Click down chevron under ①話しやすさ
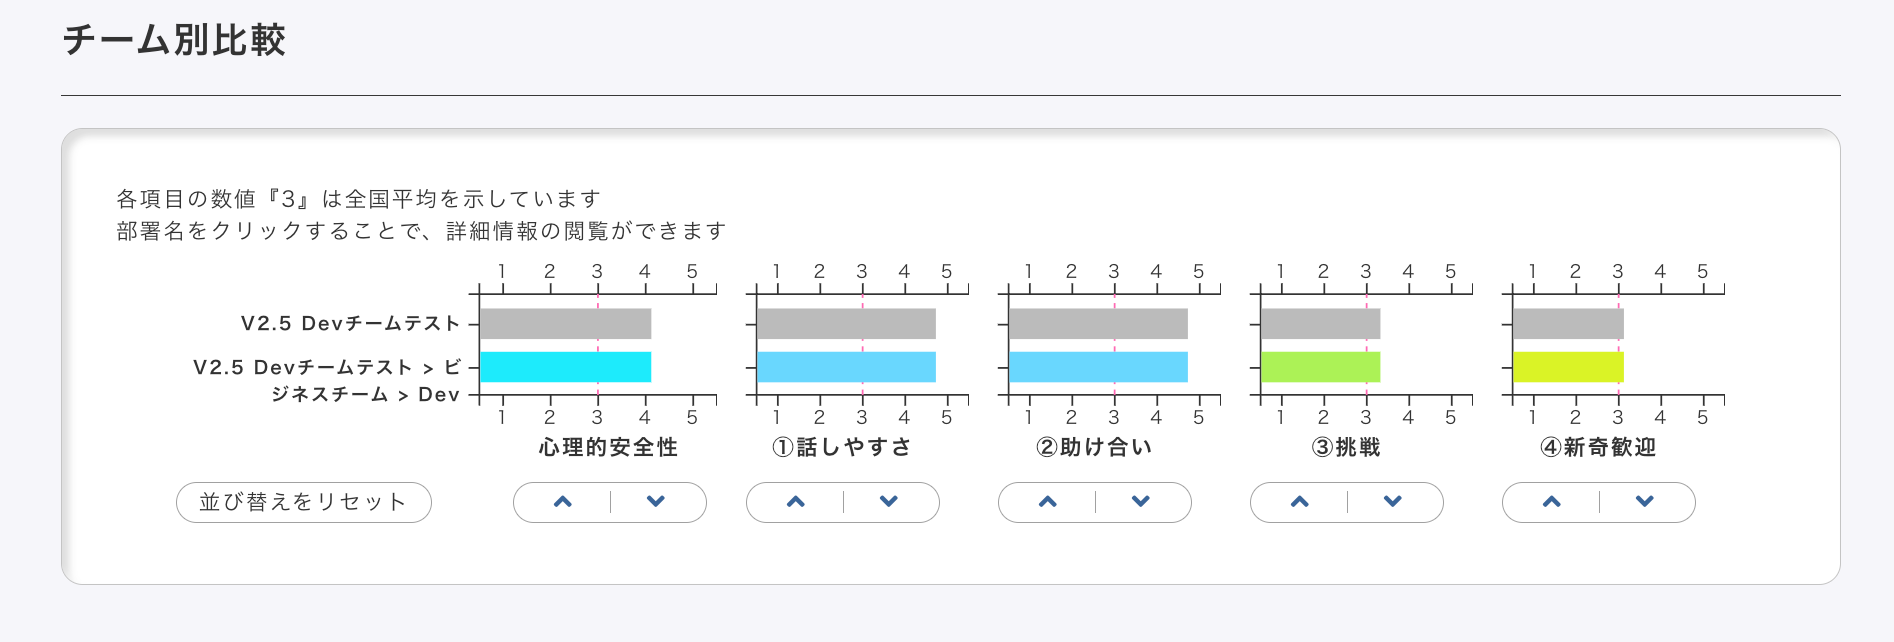The width and height of the screenshot is (1894, 642). coord(889,502)
